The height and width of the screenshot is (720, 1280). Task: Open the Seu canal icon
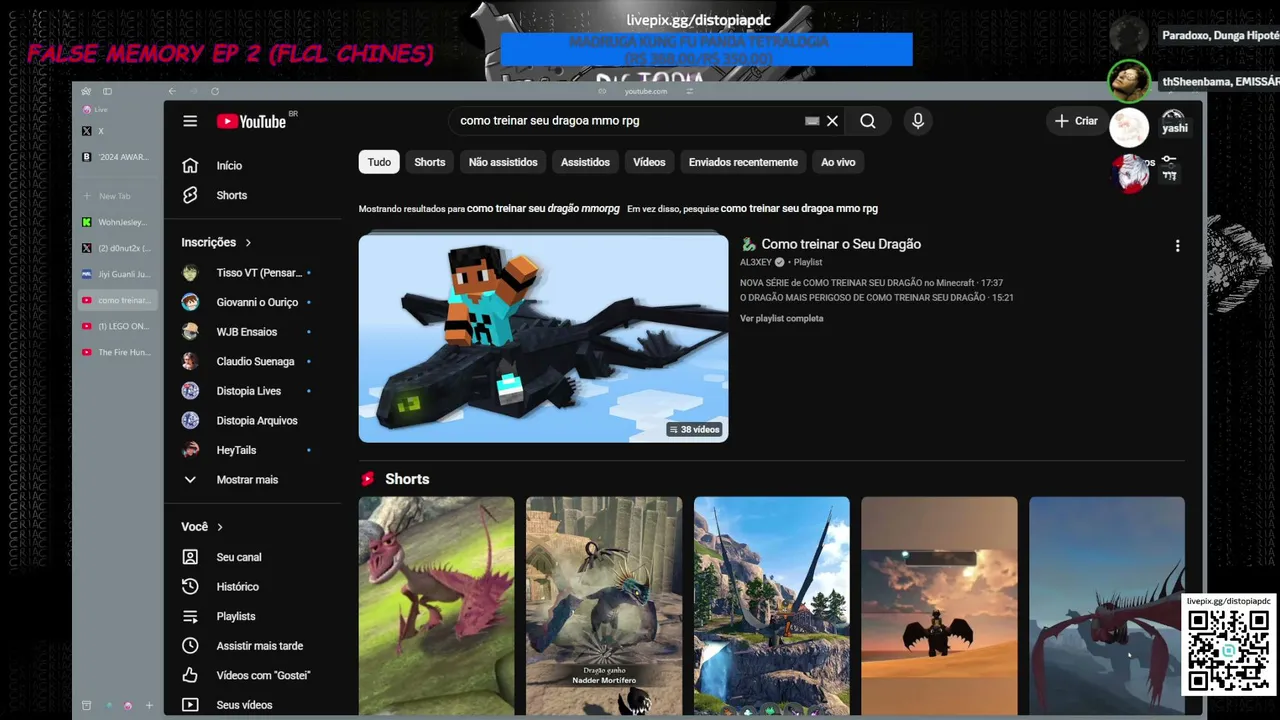coord(190,557)
